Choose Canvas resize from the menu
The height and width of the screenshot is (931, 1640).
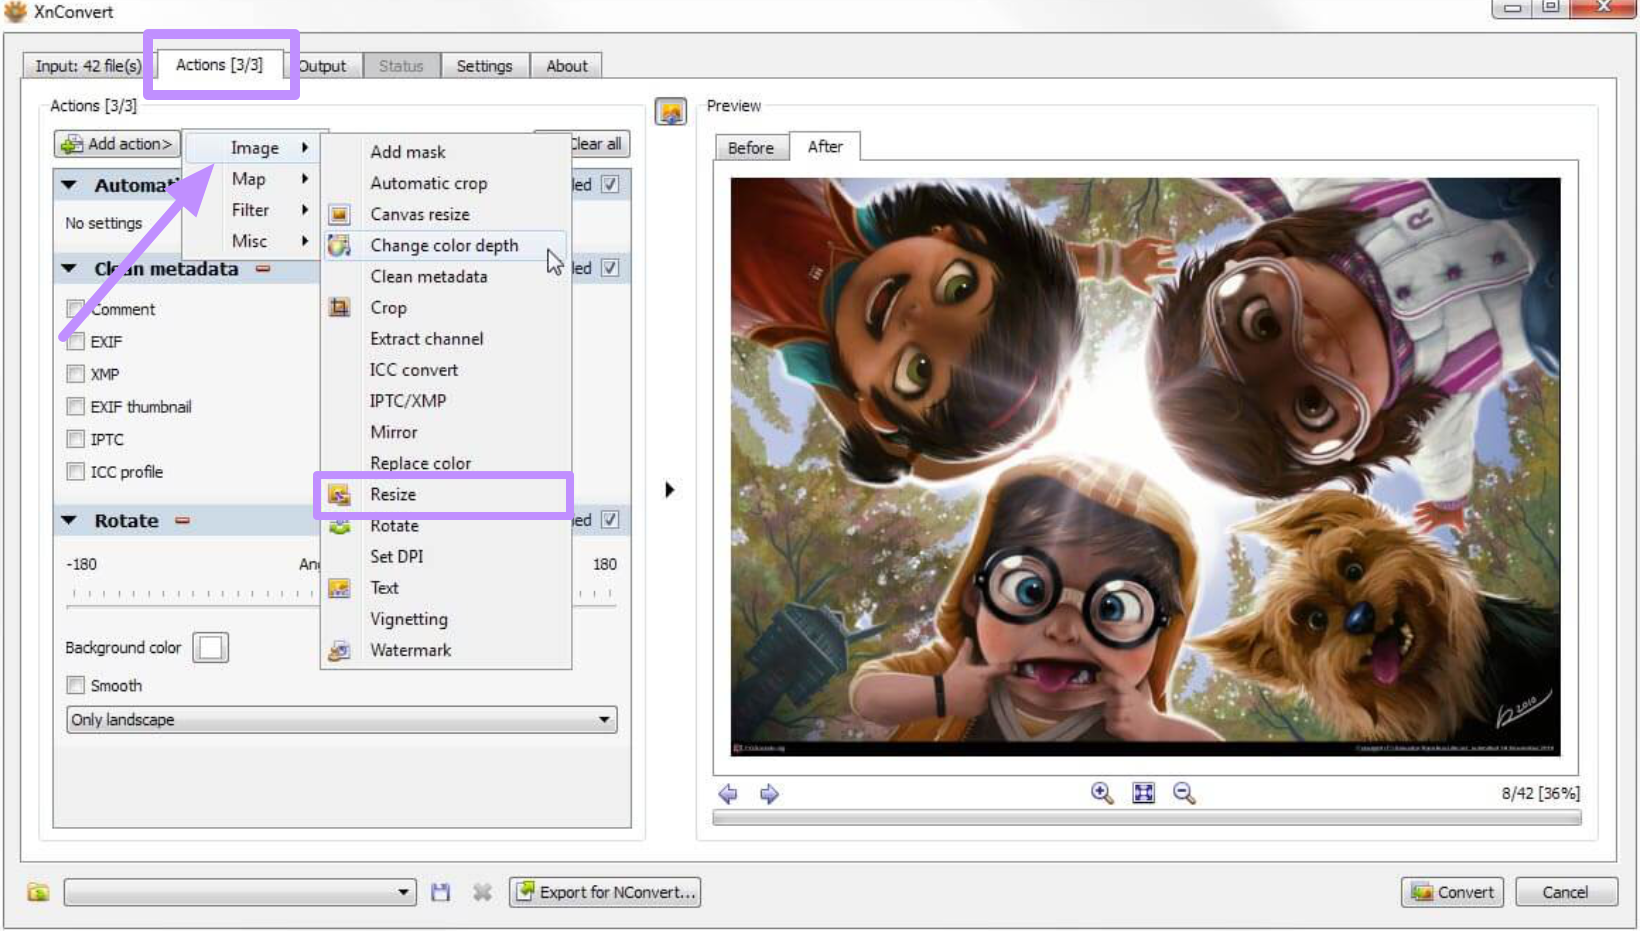point(445,214)
